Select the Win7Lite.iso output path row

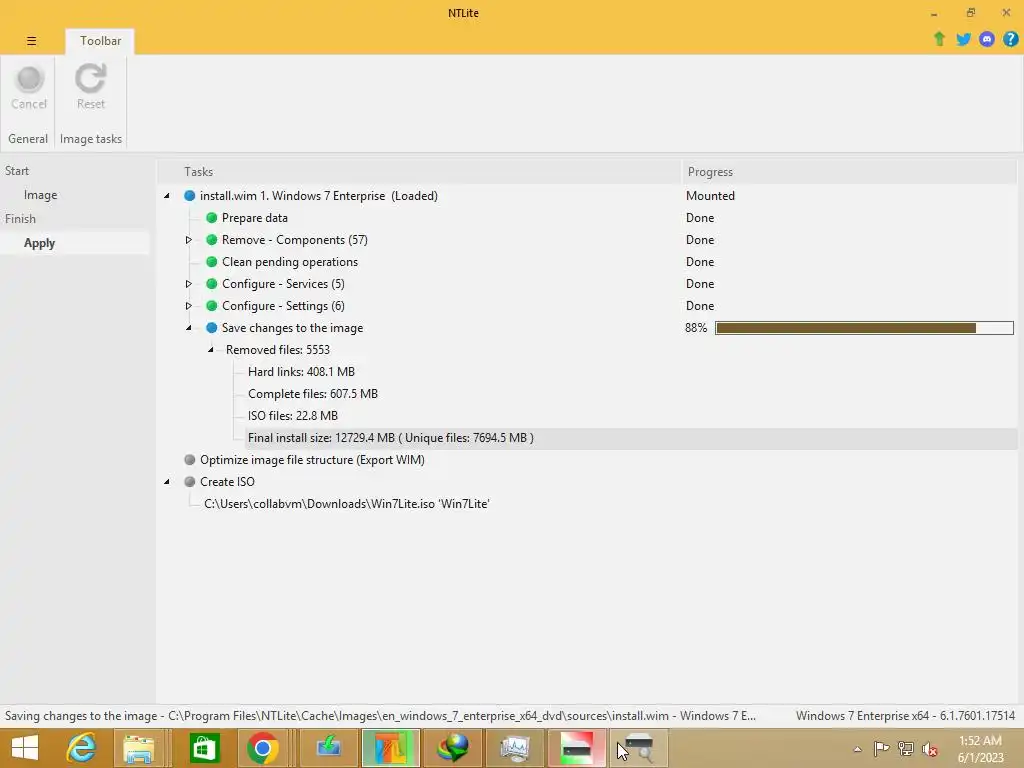[x=347, y=504]
